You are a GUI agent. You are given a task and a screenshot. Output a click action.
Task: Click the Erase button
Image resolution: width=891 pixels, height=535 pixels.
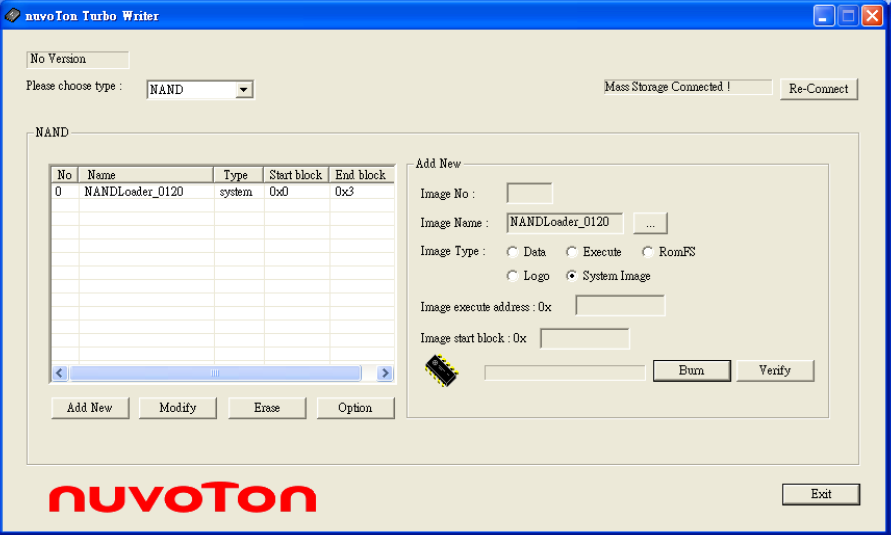[267, 408]
